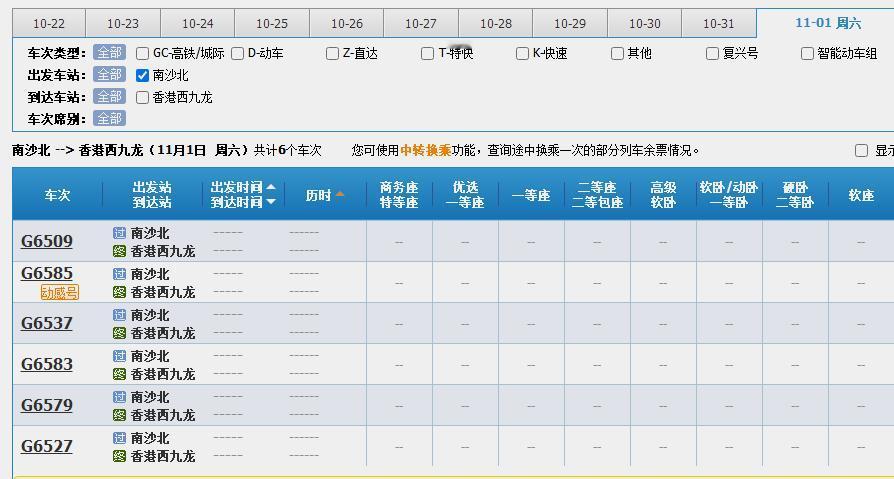Switch to the 10-22 date tab
The height and width of the screenshot is (479, 894).
pyautogui.click(x=49, y=24)
